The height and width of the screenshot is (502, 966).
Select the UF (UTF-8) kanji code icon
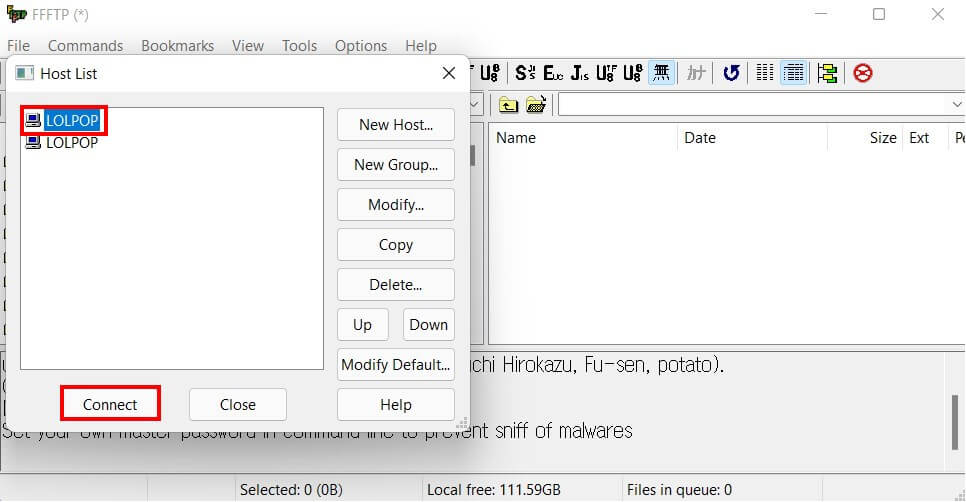tap(606, 73)
